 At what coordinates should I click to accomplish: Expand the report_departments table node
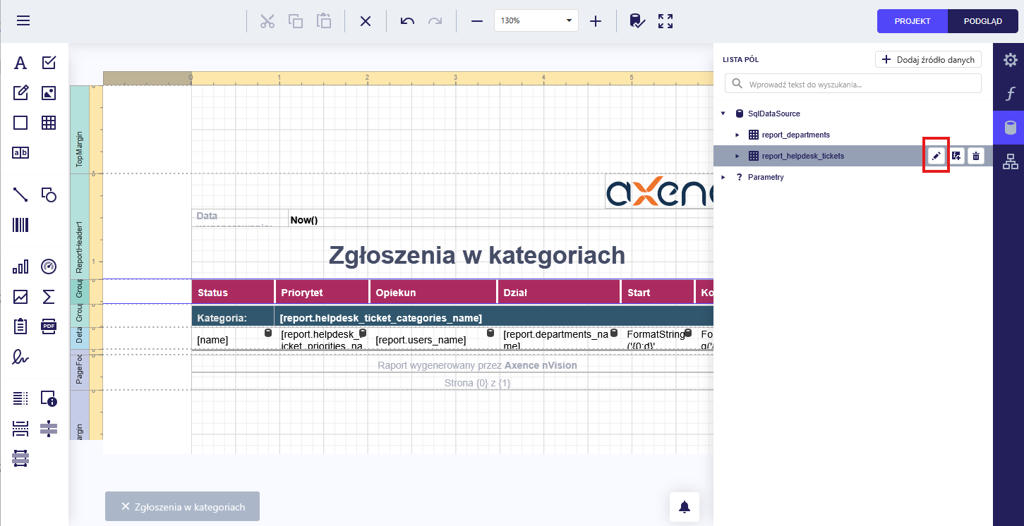(737, 135)
